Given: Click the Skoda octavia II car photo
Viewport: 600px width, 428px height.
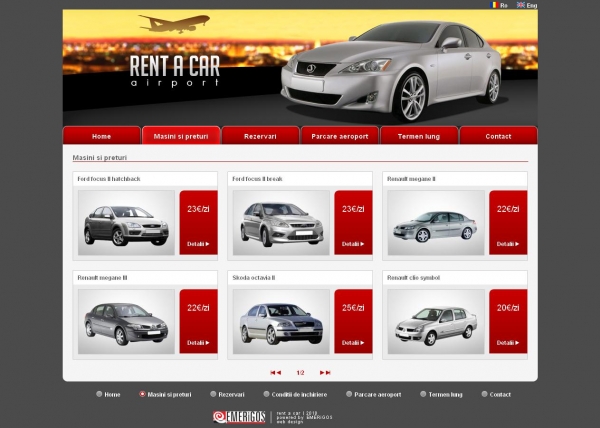Looking at the screenshot, I should pos(281,321).
